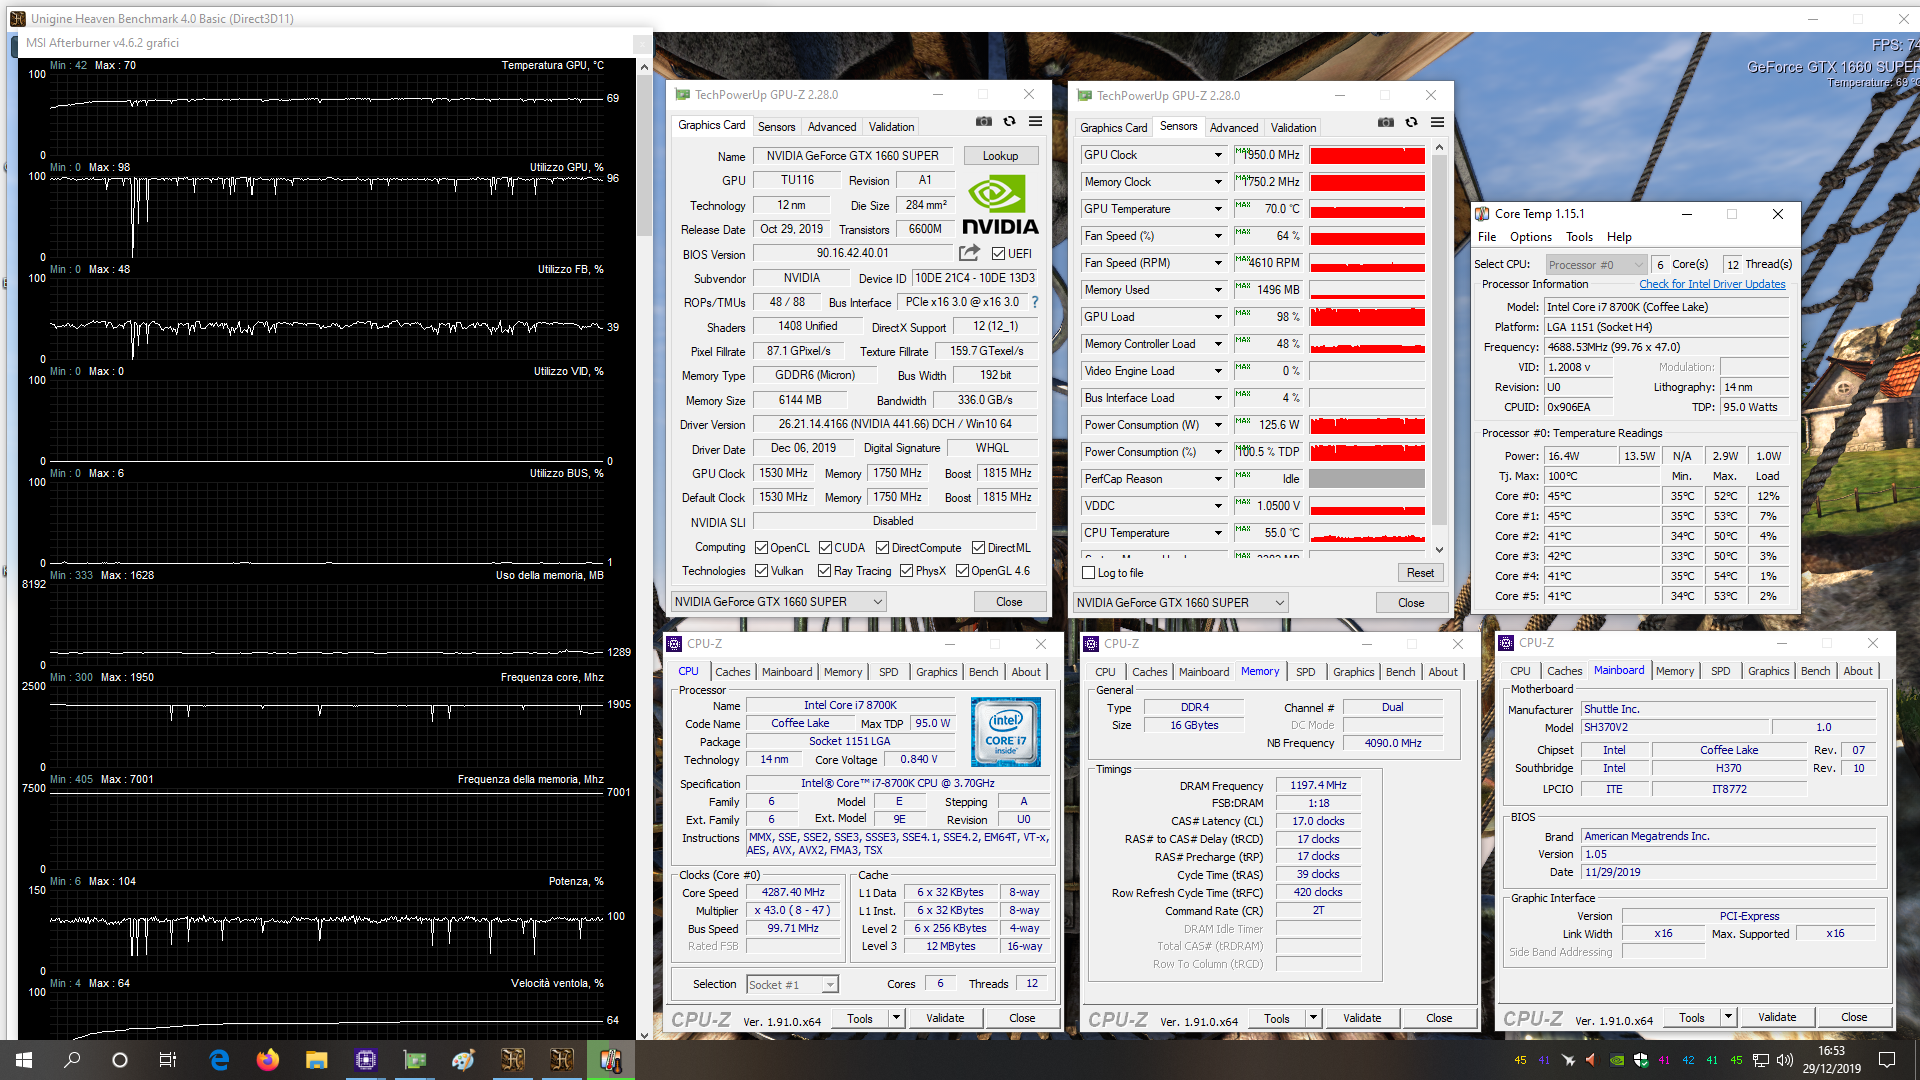Open hamburger menu in GPU-Z Sensors window
This screenshot has width=1920, height=1080.
(1438, 122)
